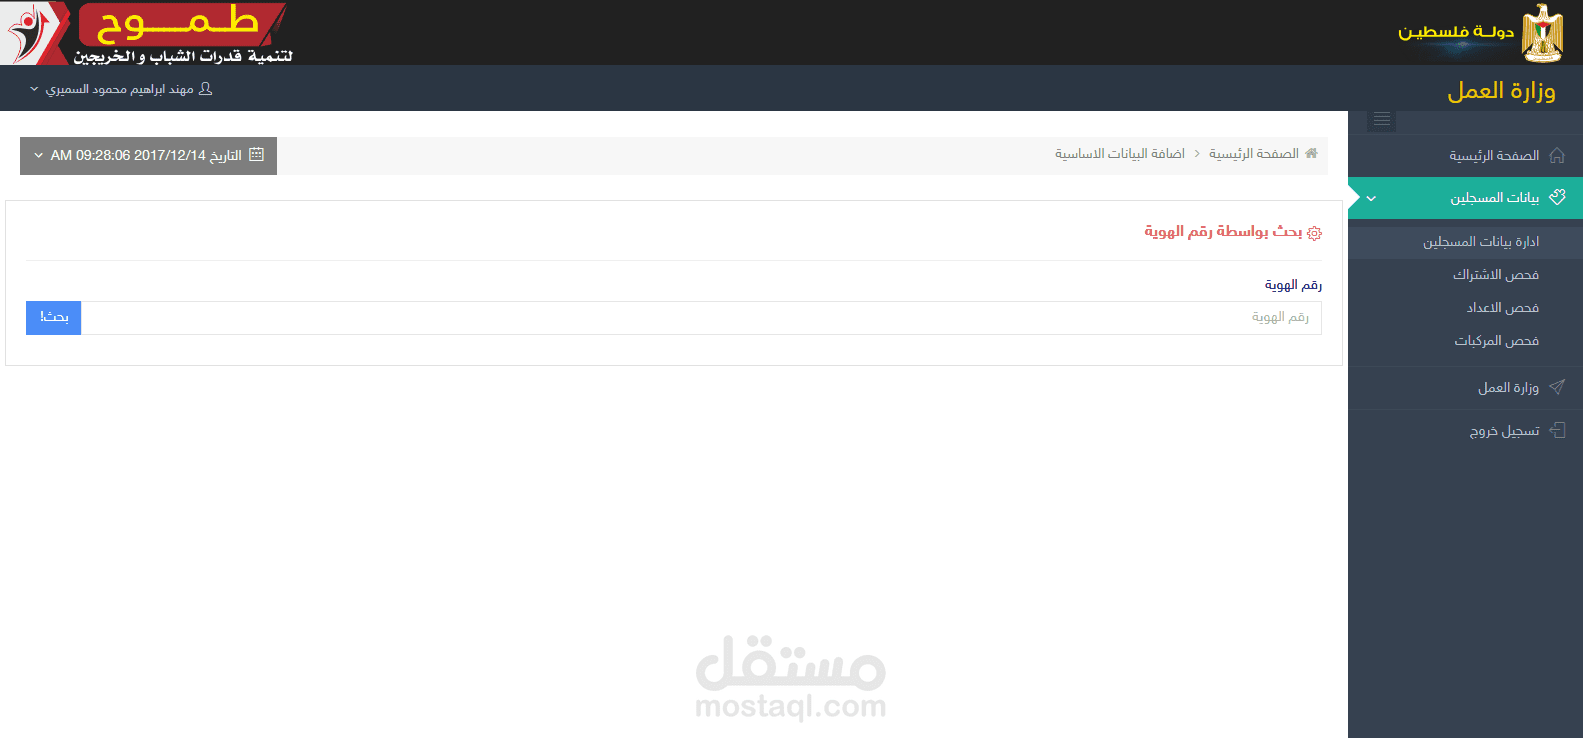Viewport: 1583px width, 738px height.
Task: Click the user profile icon in header
Action: pyautogui.click(x=206, y=89)
